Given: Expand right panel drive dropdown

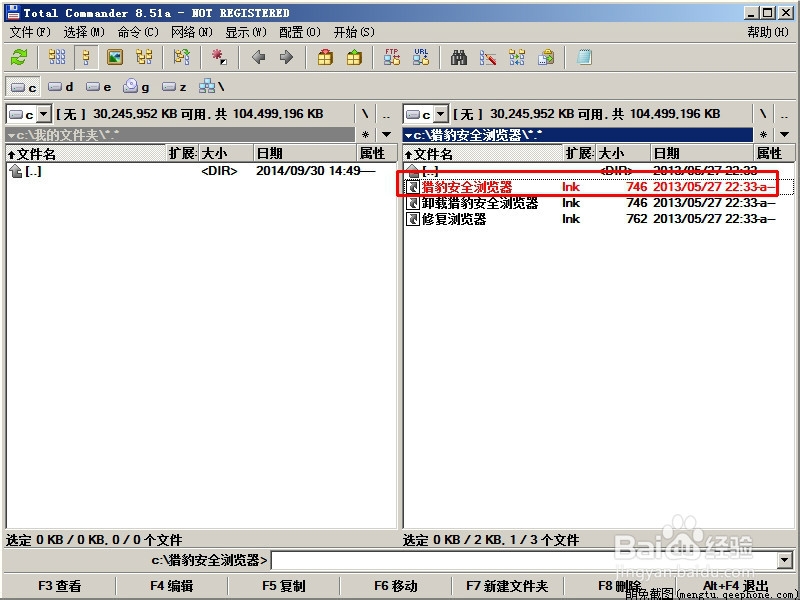Looking at the screenshot, I should (441, 114).
